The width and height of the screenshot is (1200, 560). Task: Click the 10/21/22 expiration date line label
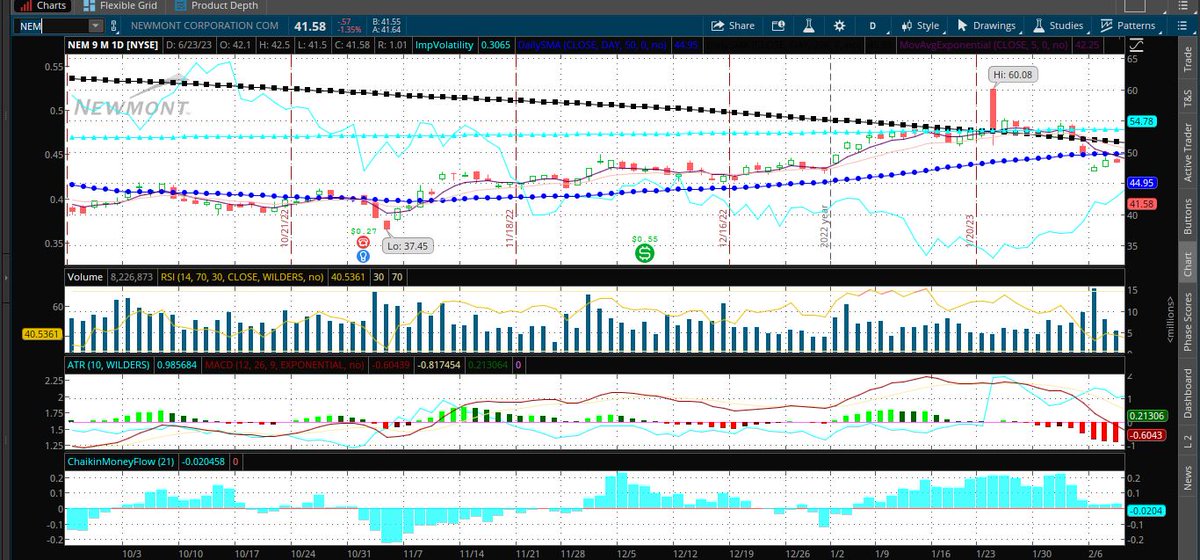click(284, 227)
